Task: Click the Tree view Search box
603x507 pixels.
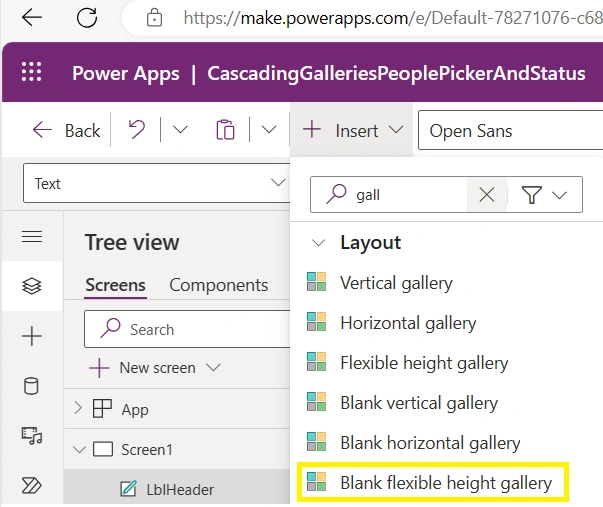Action: click(x=187, y=329)
